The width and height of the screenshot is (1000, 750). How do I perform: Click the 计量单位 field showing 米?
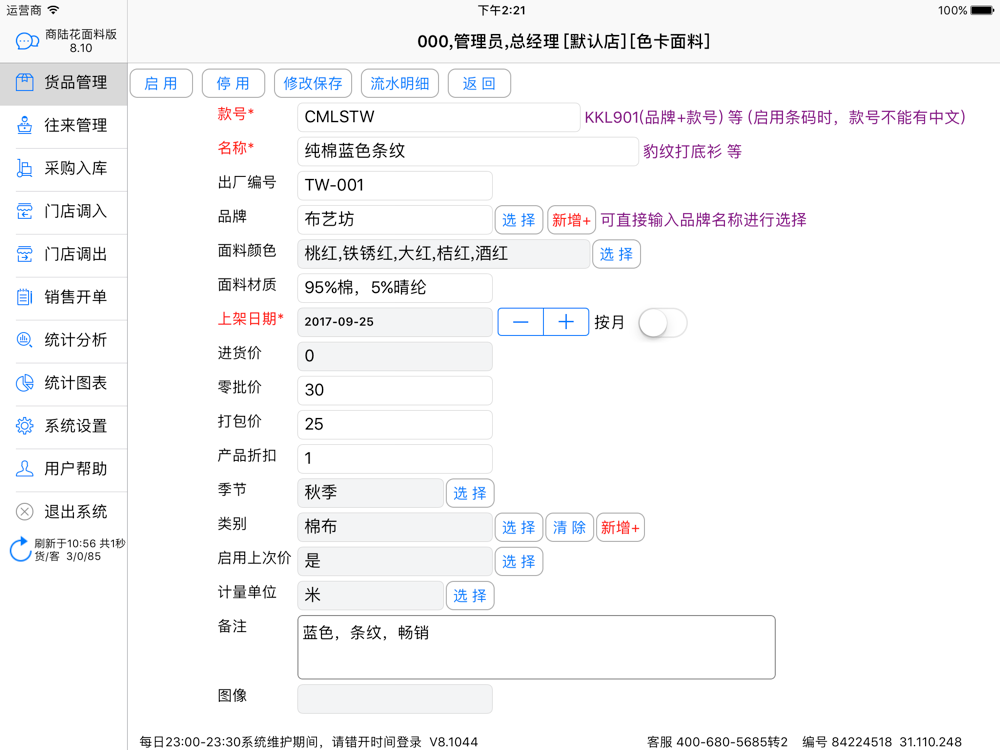(370, 595)
